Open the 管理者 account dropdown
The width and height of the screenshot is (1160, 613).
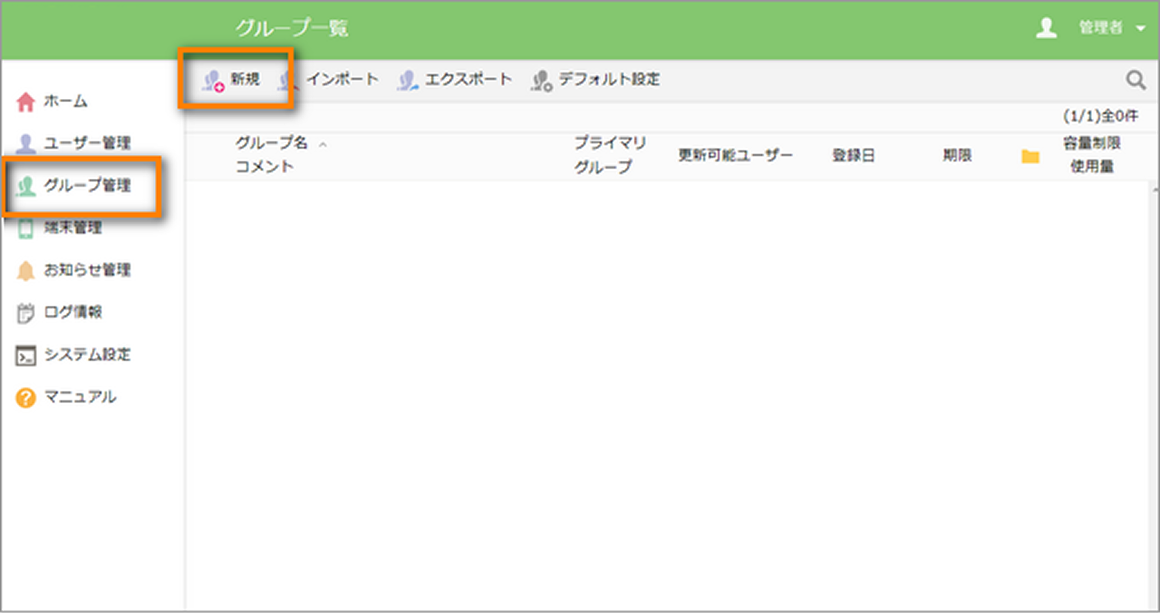pyautogui.click(x=1105, y=28)
